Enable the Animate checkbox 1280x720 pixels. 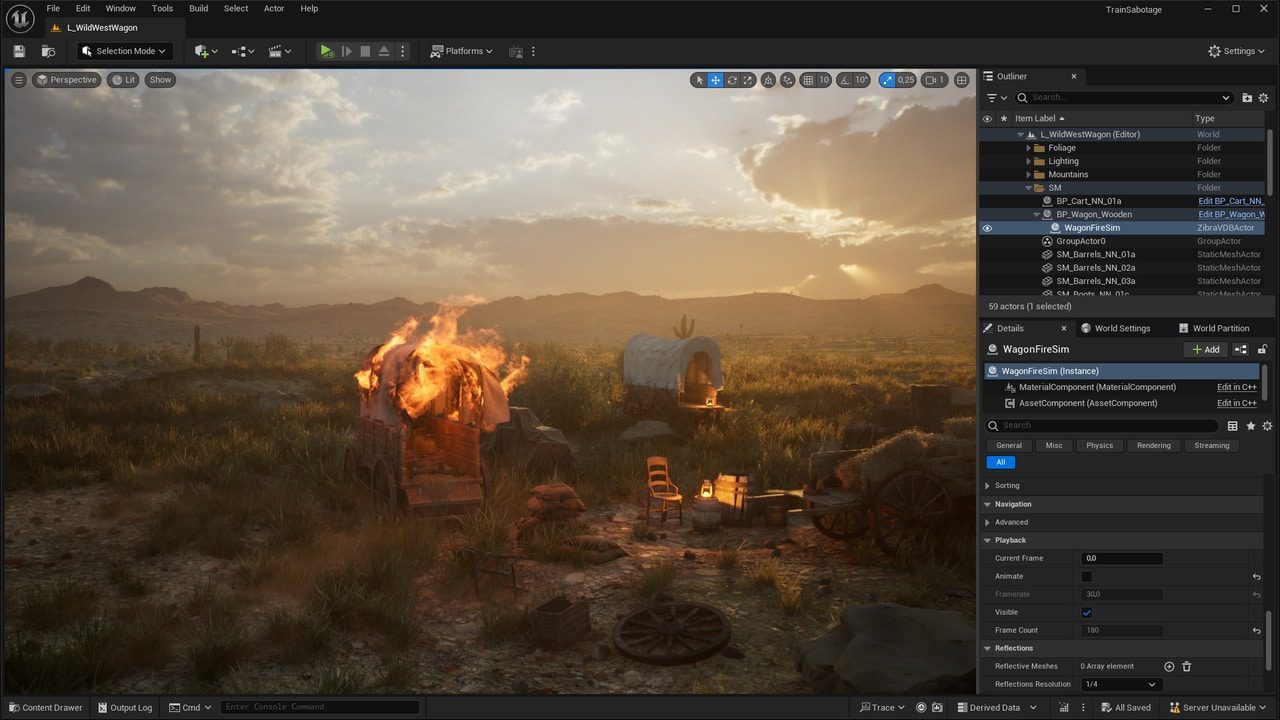click(x=1087, y=576)
